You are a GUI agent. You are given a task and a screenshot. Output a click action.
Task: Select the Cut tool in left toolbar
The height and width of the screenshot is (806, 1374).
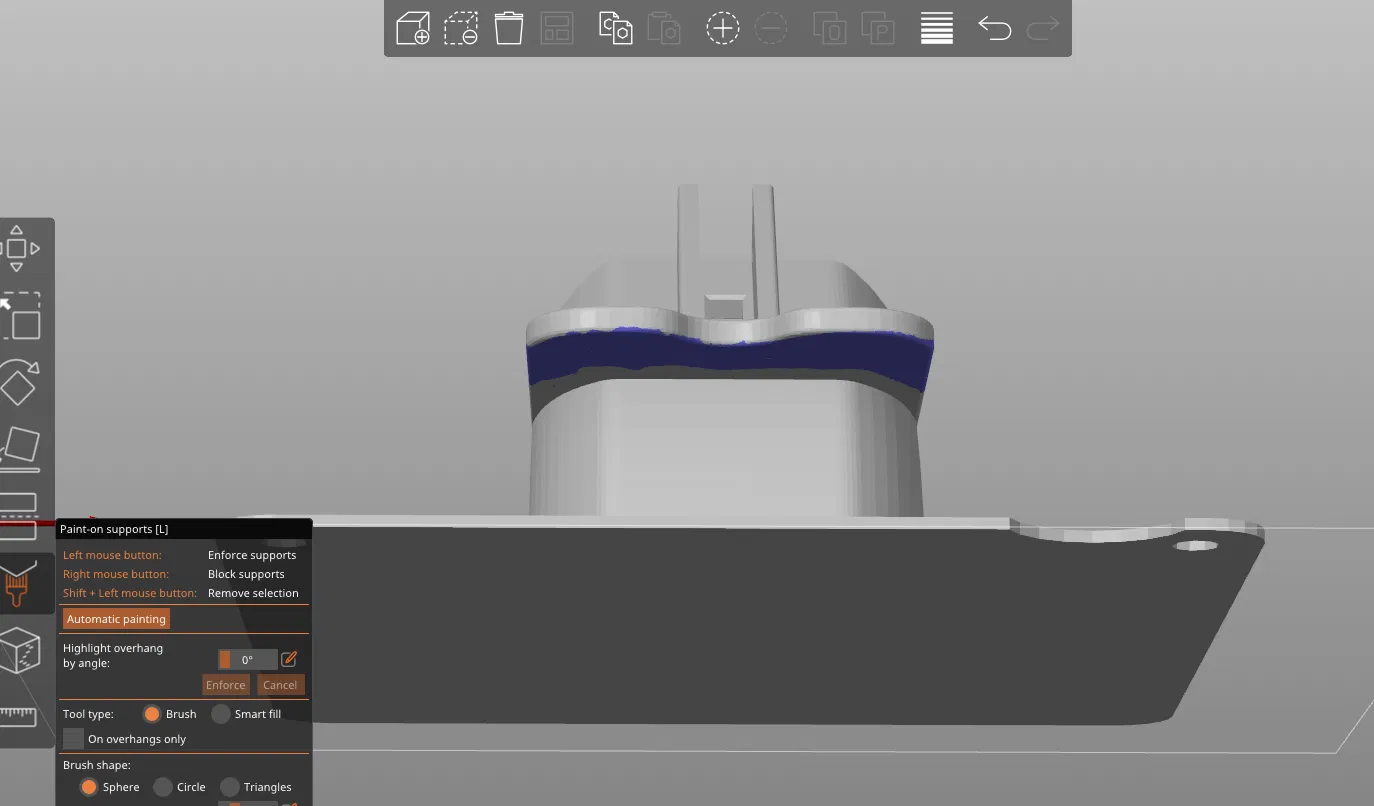click(x=18, y=516)
